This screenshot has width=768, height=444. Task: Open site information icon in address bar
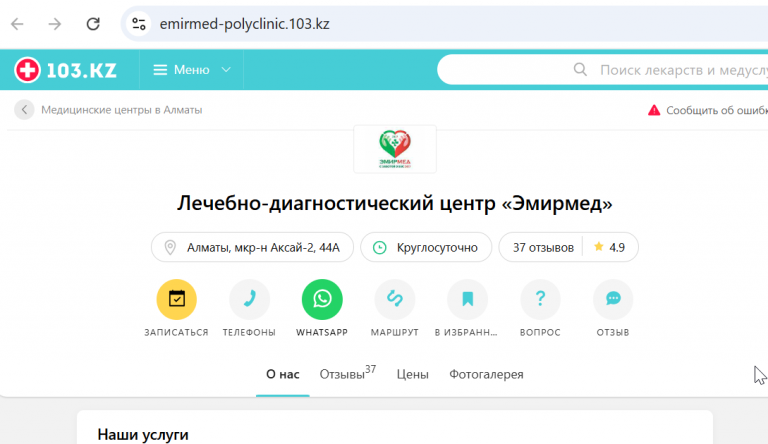click(x=139, y=24)
